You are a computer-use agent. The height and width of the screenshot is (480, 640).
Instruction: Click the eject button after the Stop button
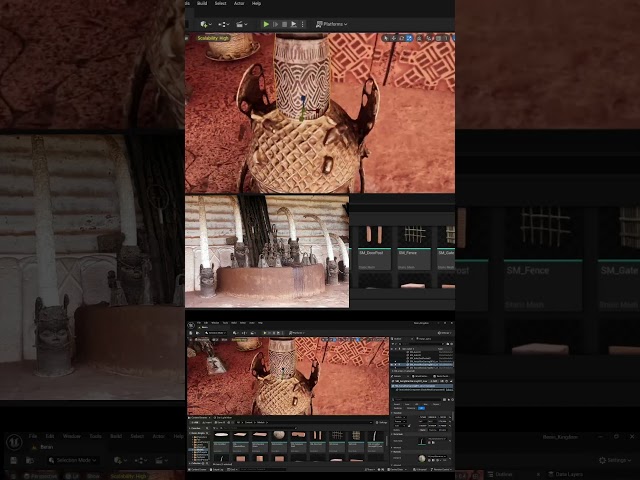pyautogui.click(x=293, y=24)
